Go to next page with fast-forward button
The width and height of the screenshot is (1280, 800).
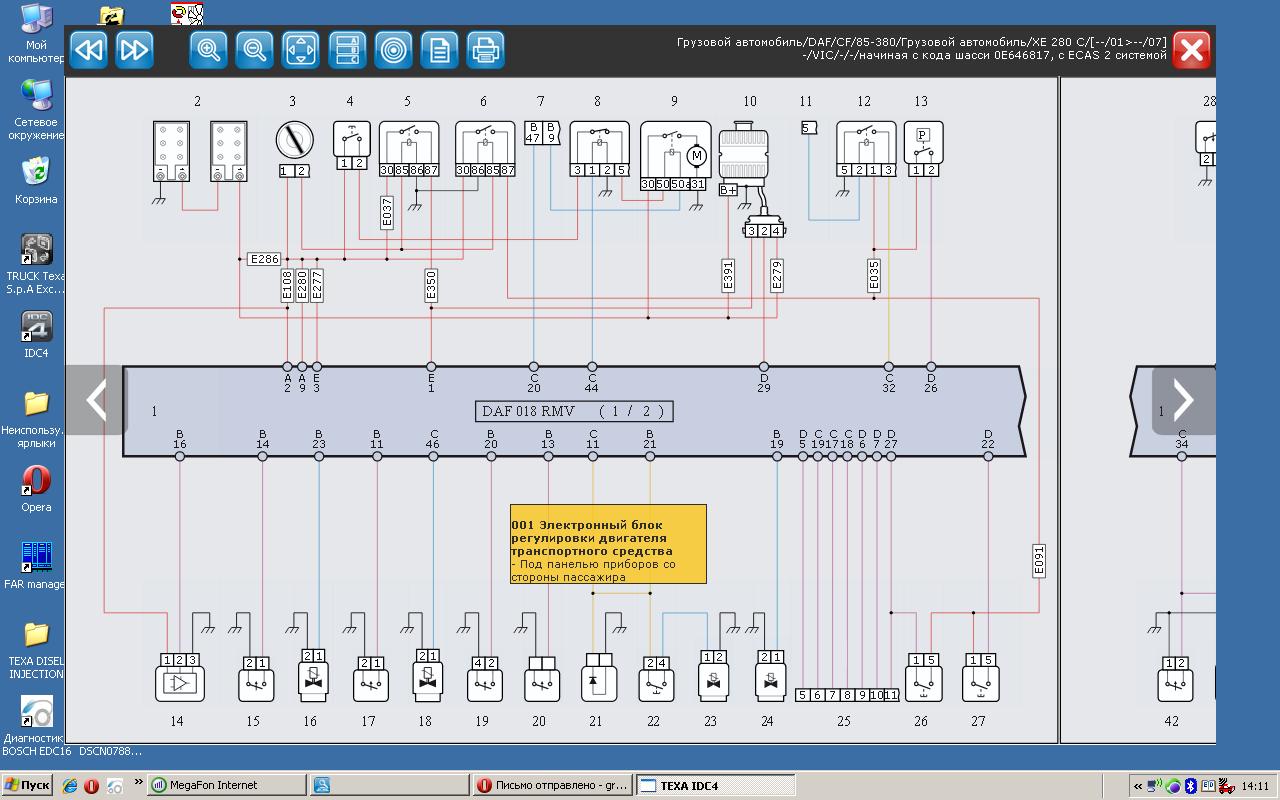click(134, 50)
